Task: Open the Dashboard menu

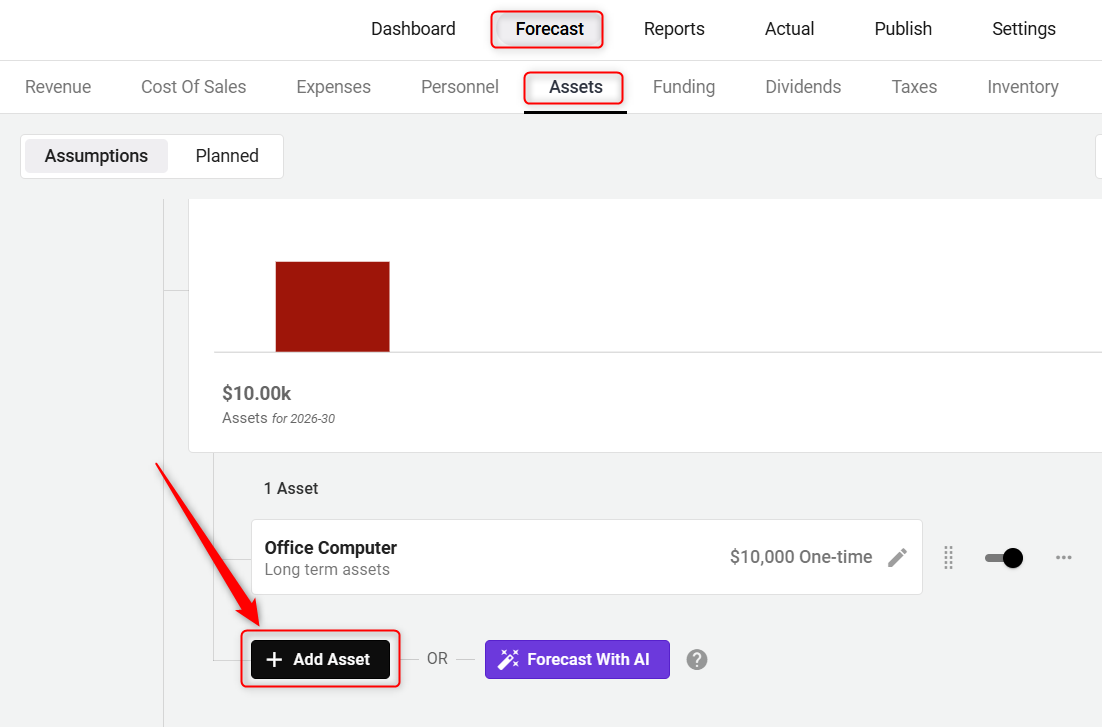Action: 413,29
